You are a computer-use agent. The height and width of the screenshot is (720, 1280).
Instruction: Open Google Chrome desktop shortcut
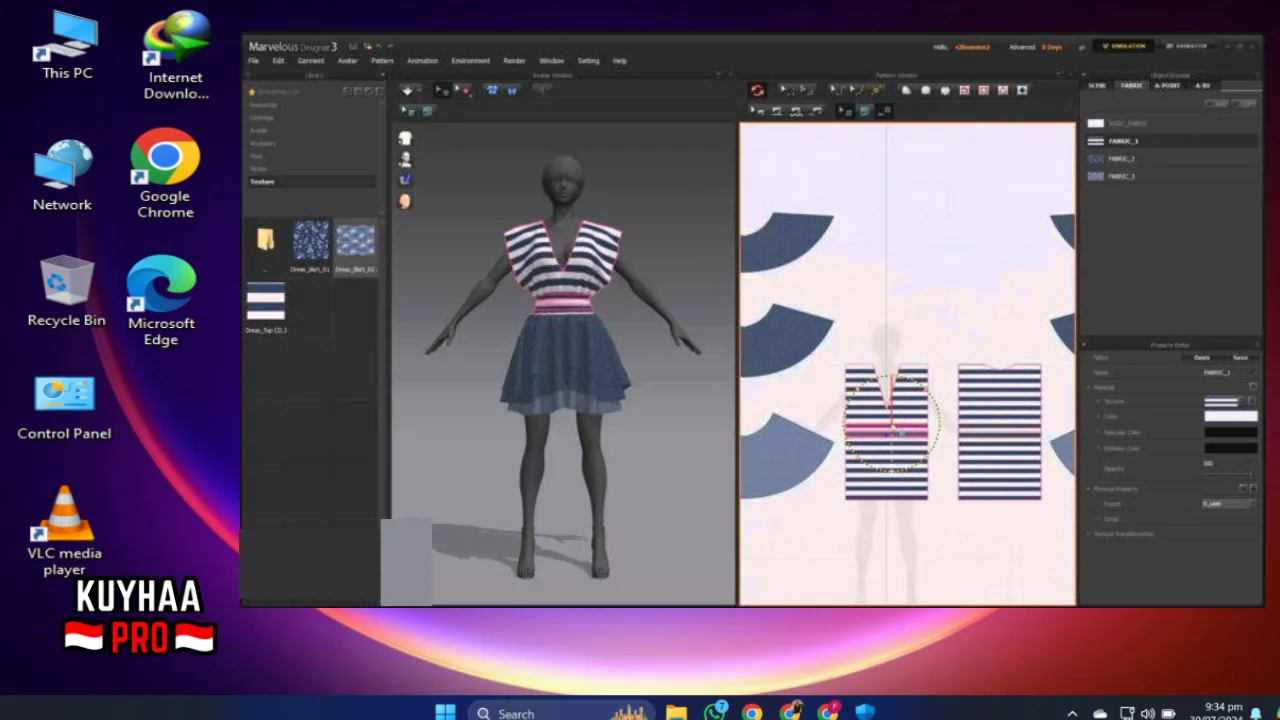point(165,174)
